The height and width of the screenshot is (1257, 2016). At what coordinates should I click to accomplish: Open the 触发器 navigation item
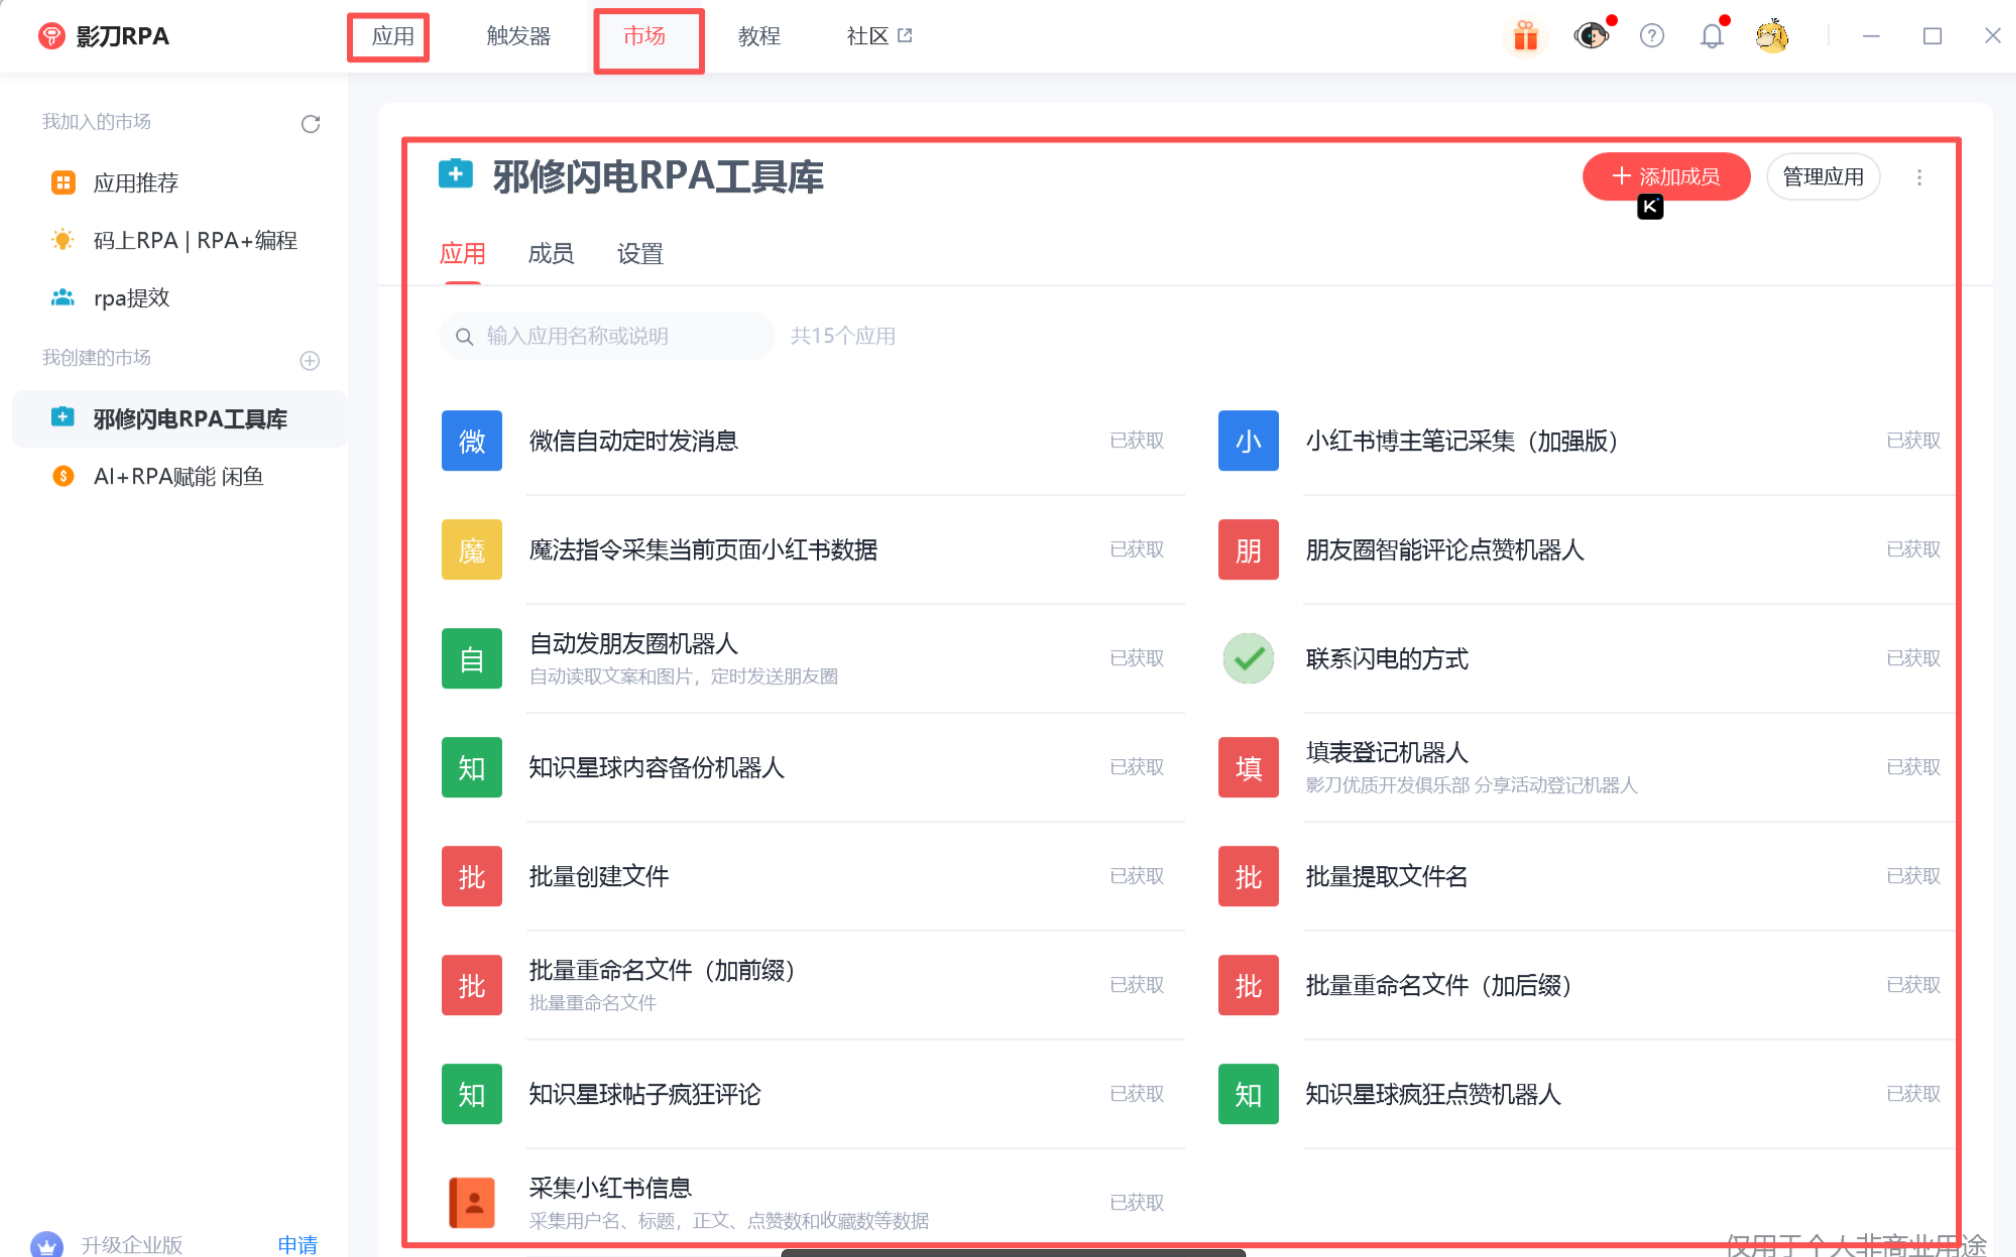coord(518,36)
